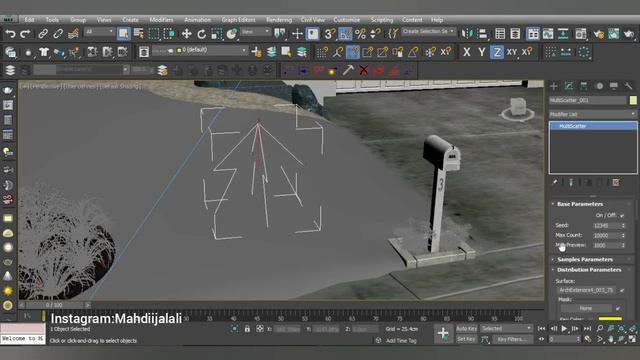Open the reference coordinate View dropdown

[256, 32]
